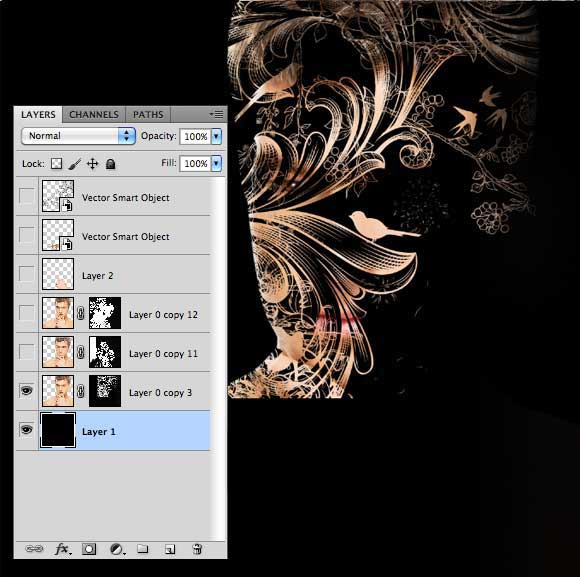Hide Layer 0 copy 3 visibility eye
The height and width of the screenshot is (577, 580).
click(x=27, y=391)
